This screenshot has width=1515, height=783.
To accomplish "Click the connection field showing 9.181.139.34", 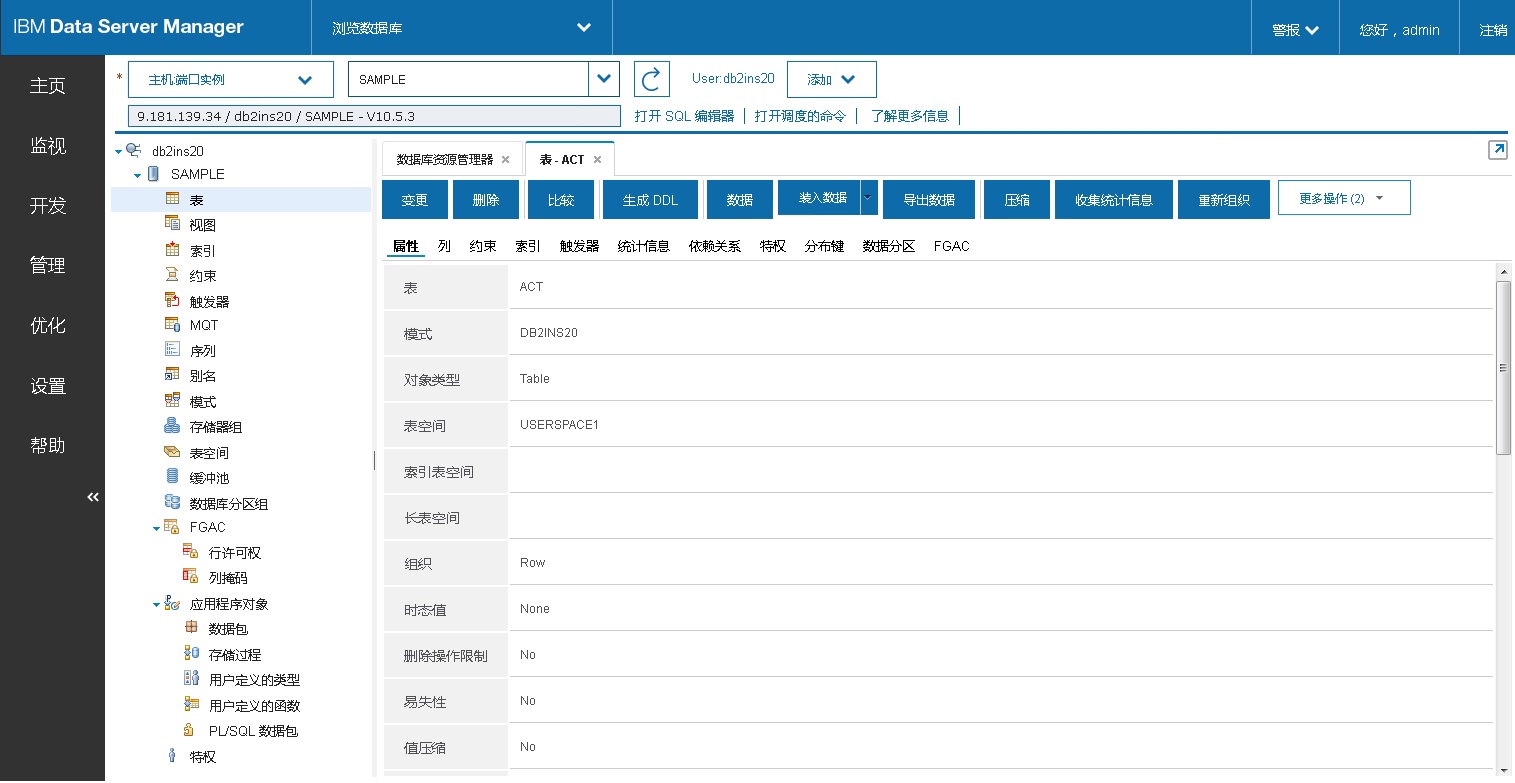I will (373, 115).
